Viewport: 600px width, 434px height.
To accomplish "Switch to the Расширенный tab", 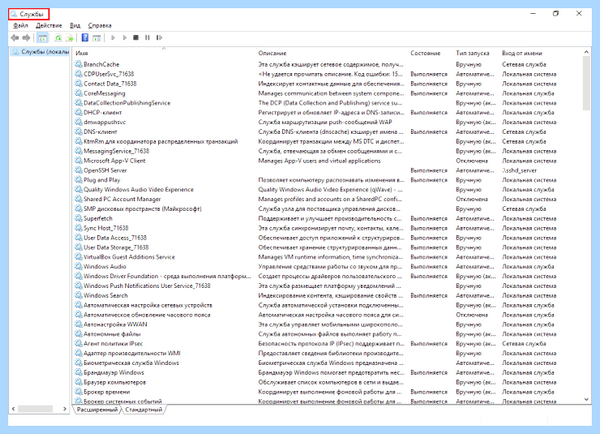I will pos(97,410).
